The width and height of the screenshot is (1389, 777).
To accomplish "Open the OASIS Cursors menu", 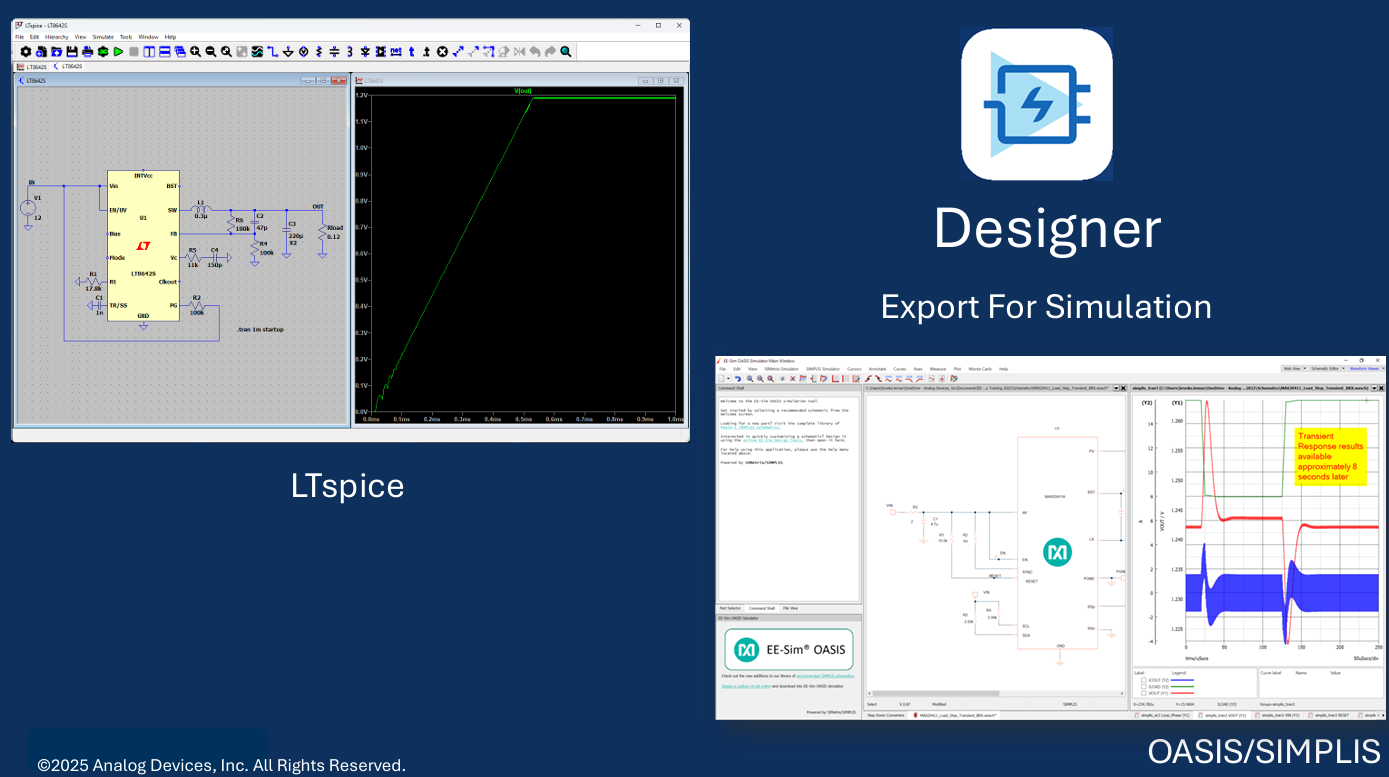I will pyautogui.click(x=854, y=369).
